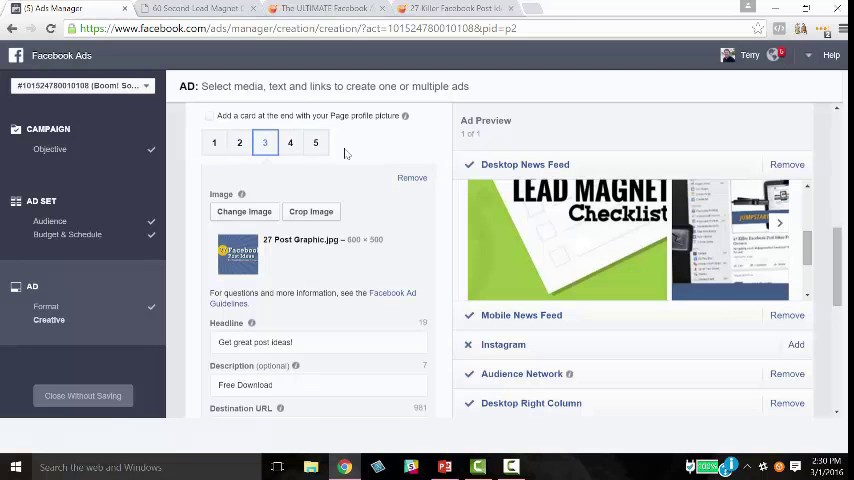This screenshot has width=854, height=480.
Task: Click the Ad section monitor icon
Action: click(16, 287)
